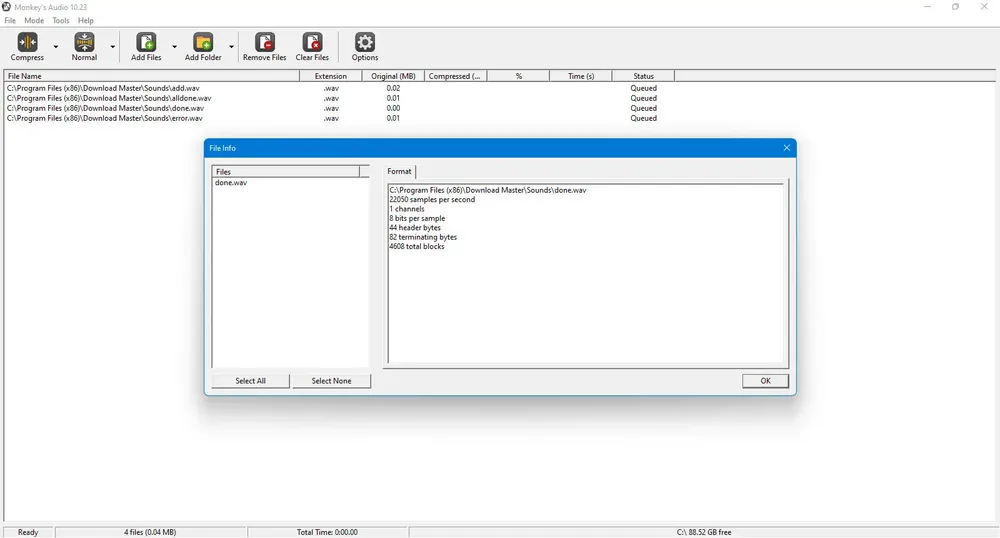This screenshot has width=1000, height=538.
Task: Sort by the Original (MB) column header
Action: click(x=393, y=76)
